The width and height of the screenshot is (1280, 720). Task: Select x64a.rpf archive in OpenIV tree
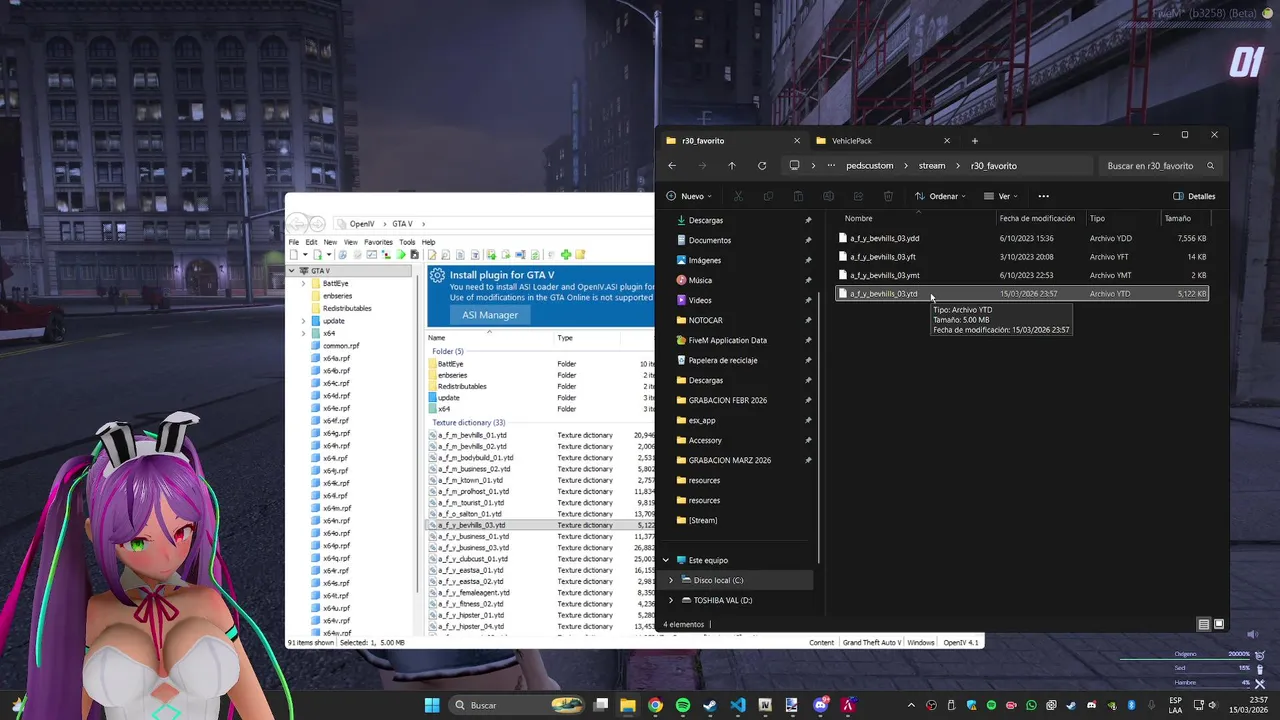point(336,358)
